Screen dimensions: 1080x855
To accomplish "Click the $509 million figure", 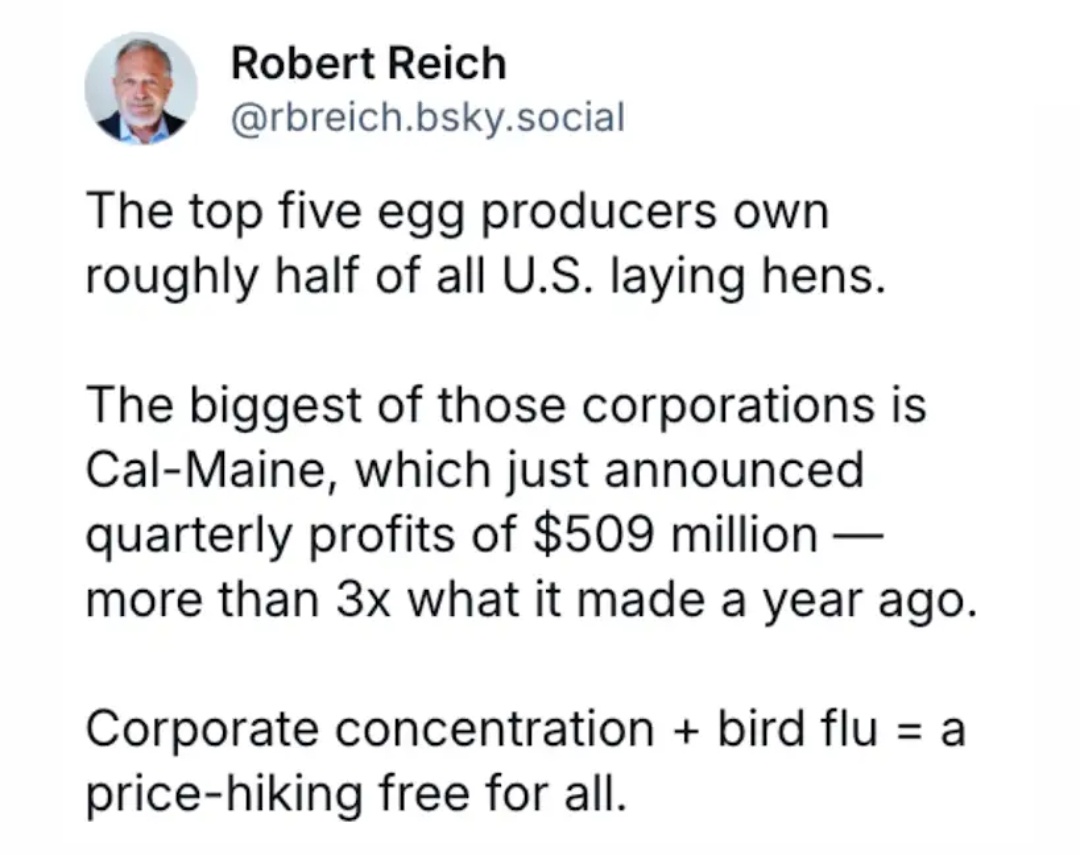I will (676, 535).
